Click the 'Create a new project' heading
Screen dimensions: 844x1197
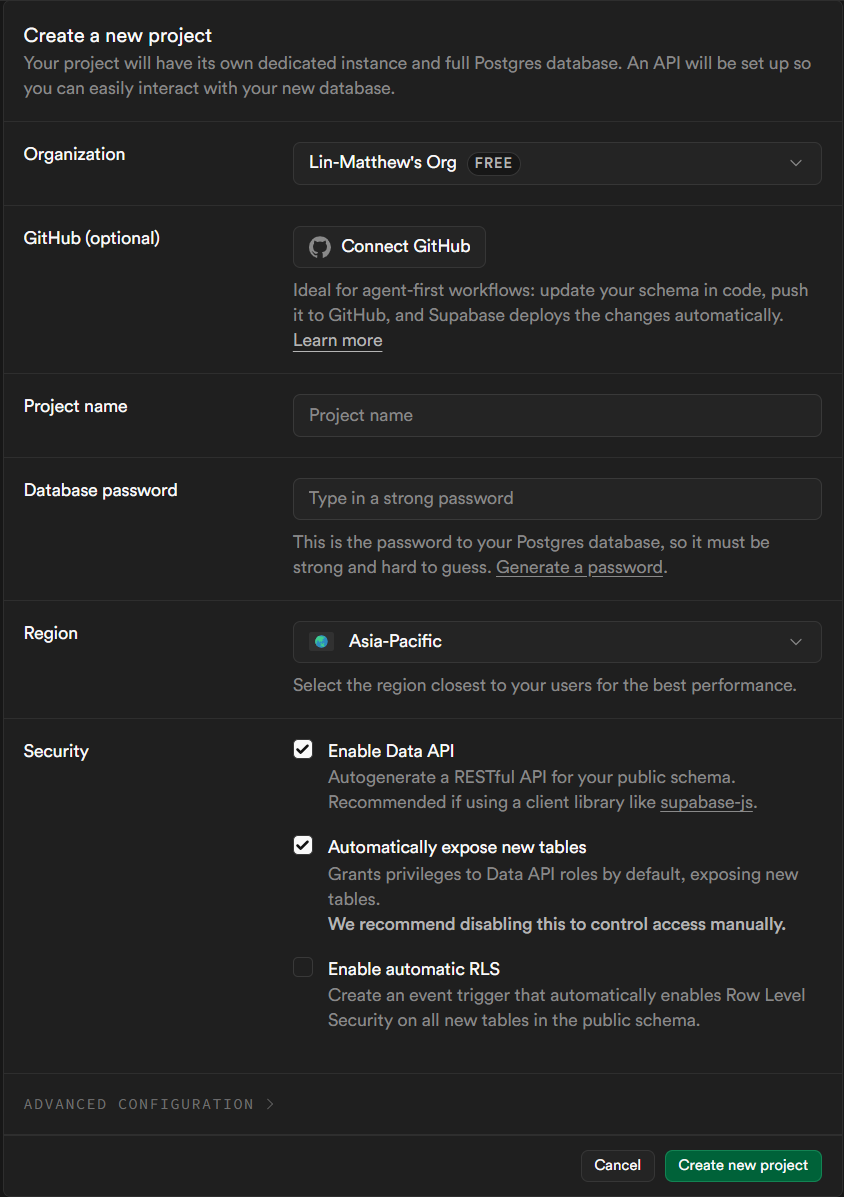[x=118, y=36]
